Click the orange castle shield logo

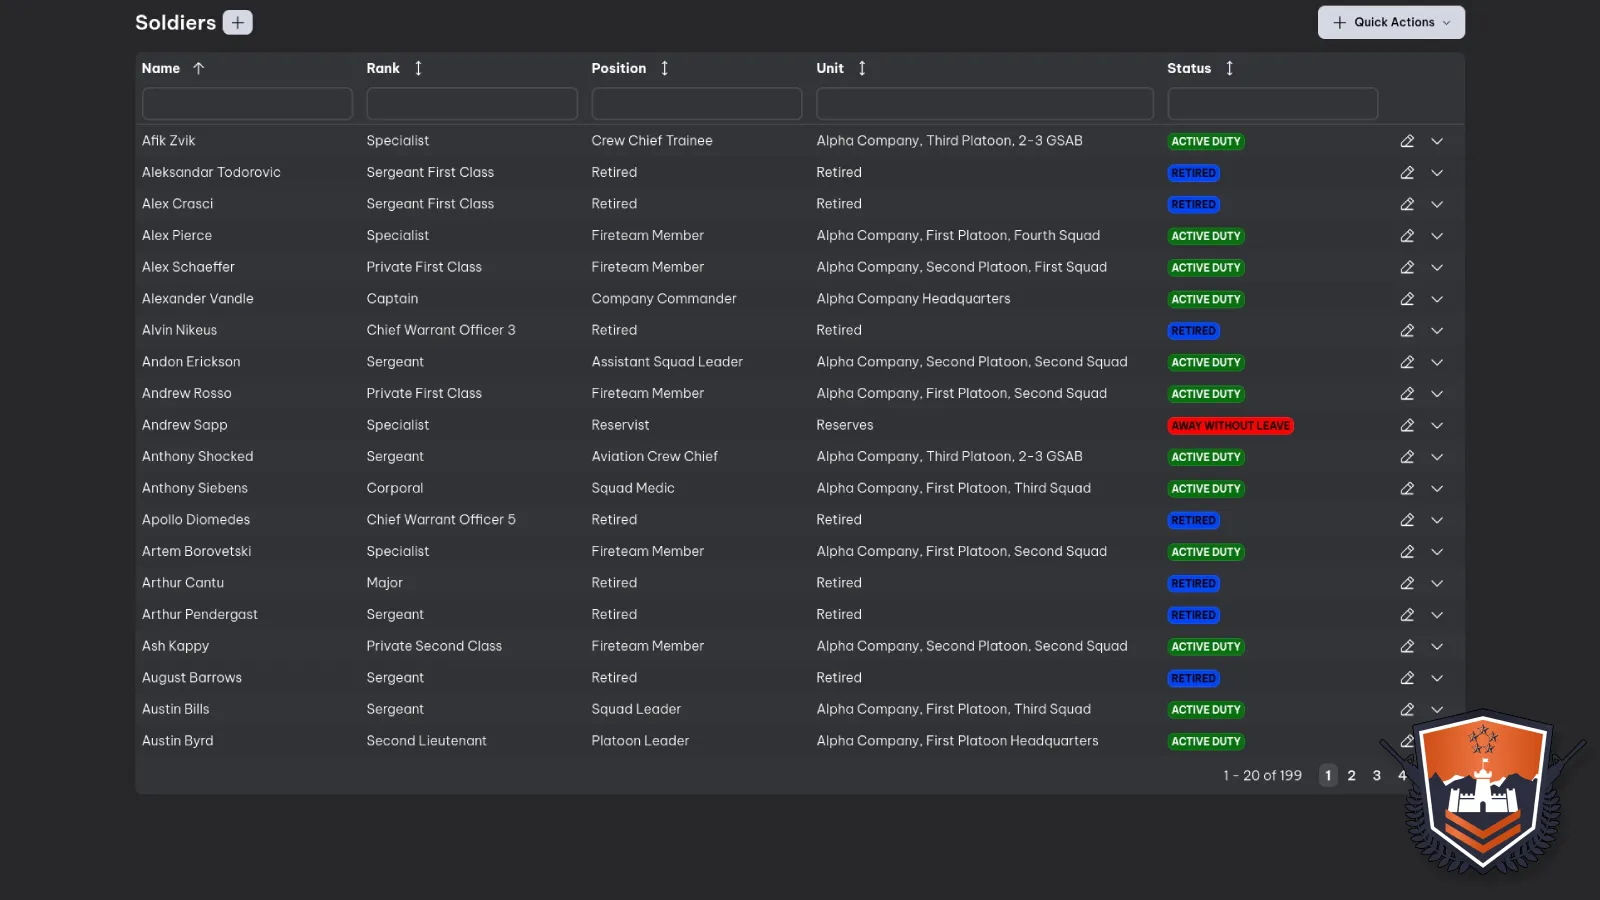click(x=1483, y=790)
